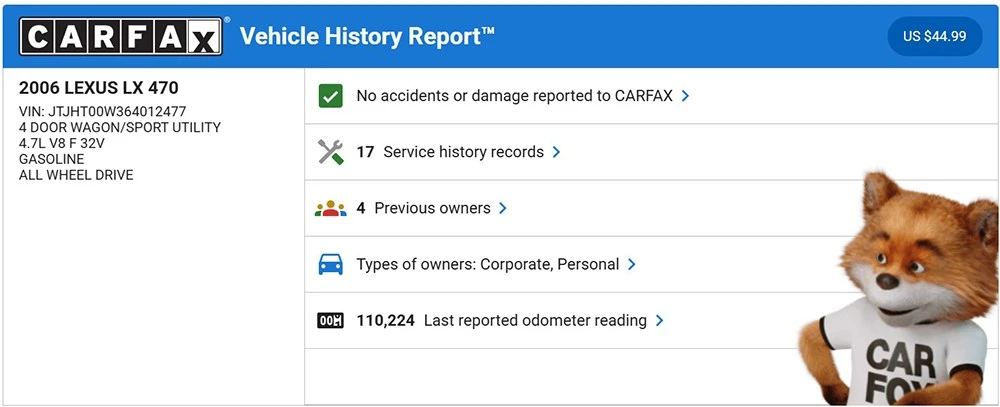Expand the no accidents reported chevron
Image resolution: width=1000 pixels, height=407 pixels.
pyautogui.click(x=685, y=96)
